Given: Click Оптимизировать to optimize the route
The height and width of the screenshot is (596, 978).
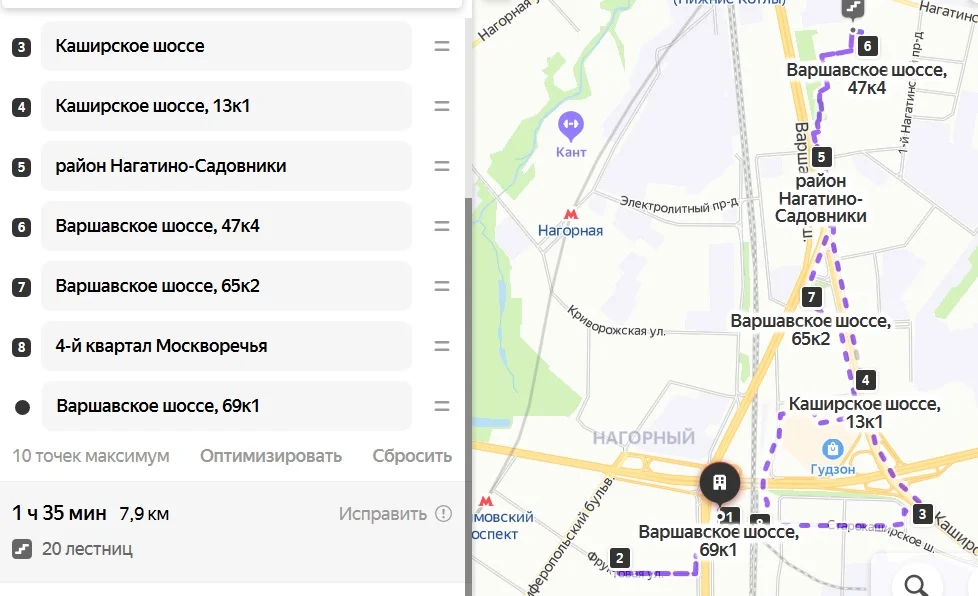Looking at the screenshot, I should [271, 456].
